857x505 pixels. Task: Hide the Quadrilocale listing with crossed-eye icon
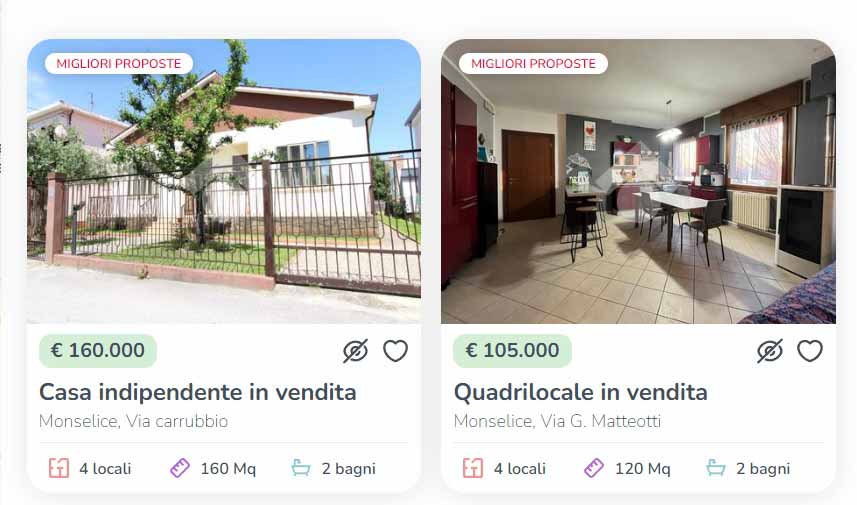[770, 351]
